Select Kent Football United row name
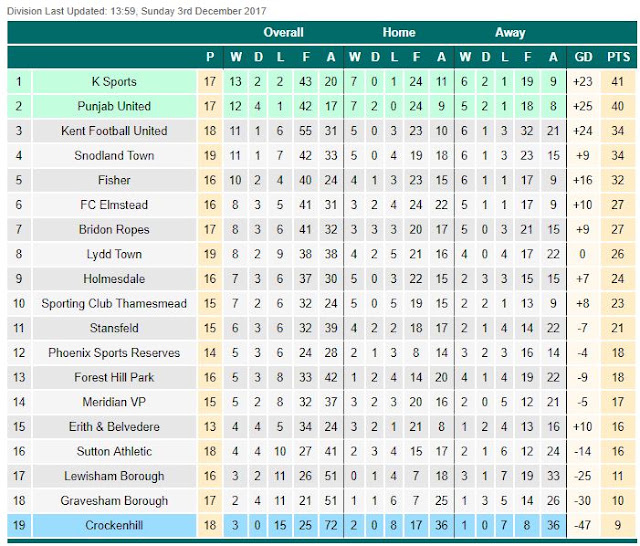 (x=114, y=131)
